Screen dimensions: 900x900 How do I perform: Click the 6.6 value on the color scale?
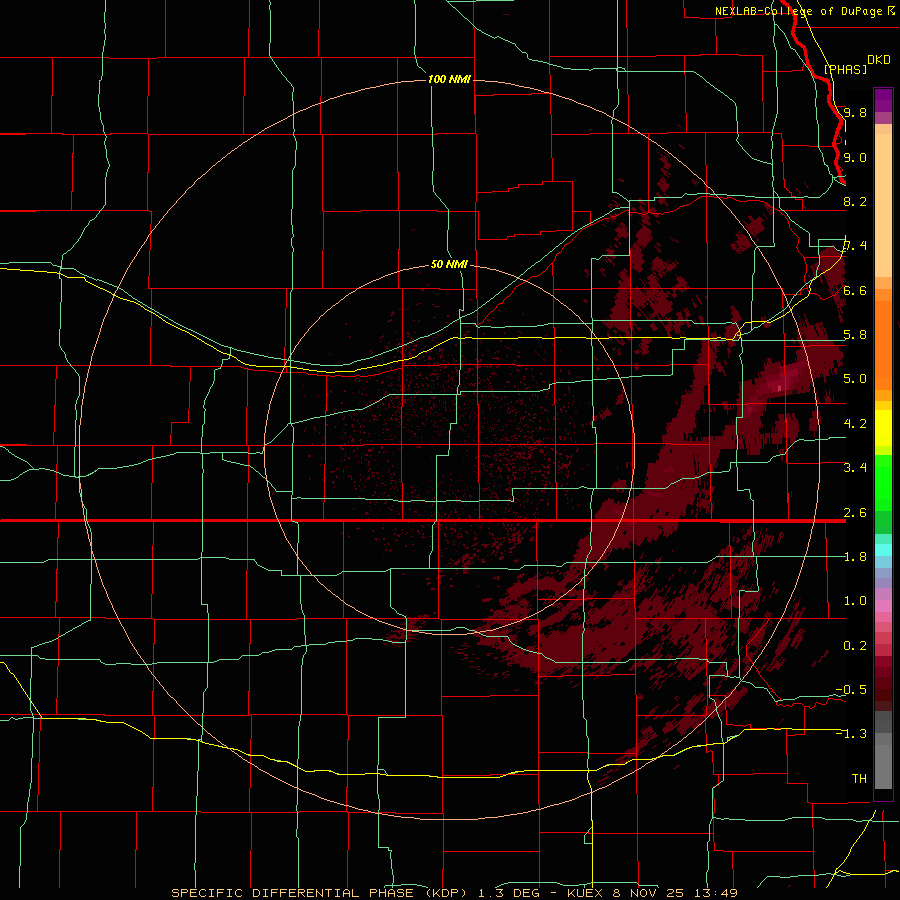point(855,291)
